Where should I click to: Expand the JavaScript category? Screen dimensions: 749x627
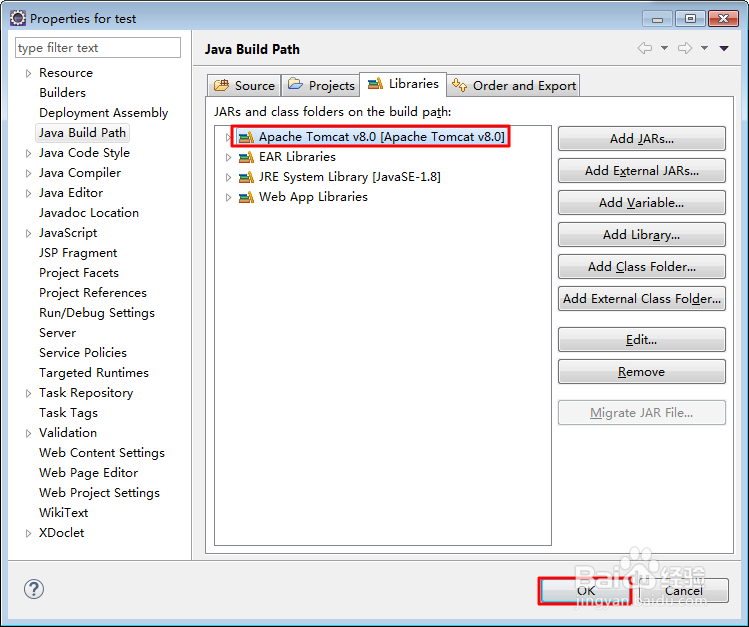28,233
